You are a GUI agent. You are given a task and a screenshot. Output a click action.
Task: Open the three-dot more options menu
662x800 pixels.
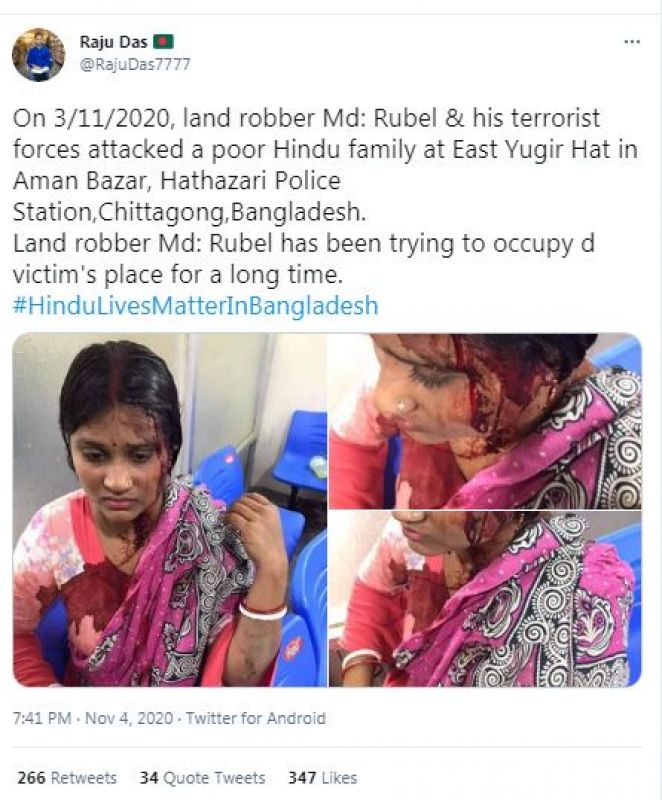(x=632, y=41)
